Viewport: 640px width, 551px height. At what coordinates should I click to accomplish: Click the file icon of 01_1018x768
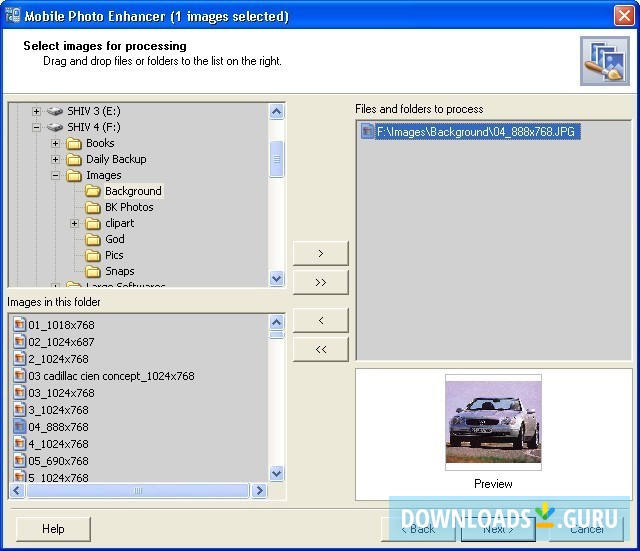(19, 324)
